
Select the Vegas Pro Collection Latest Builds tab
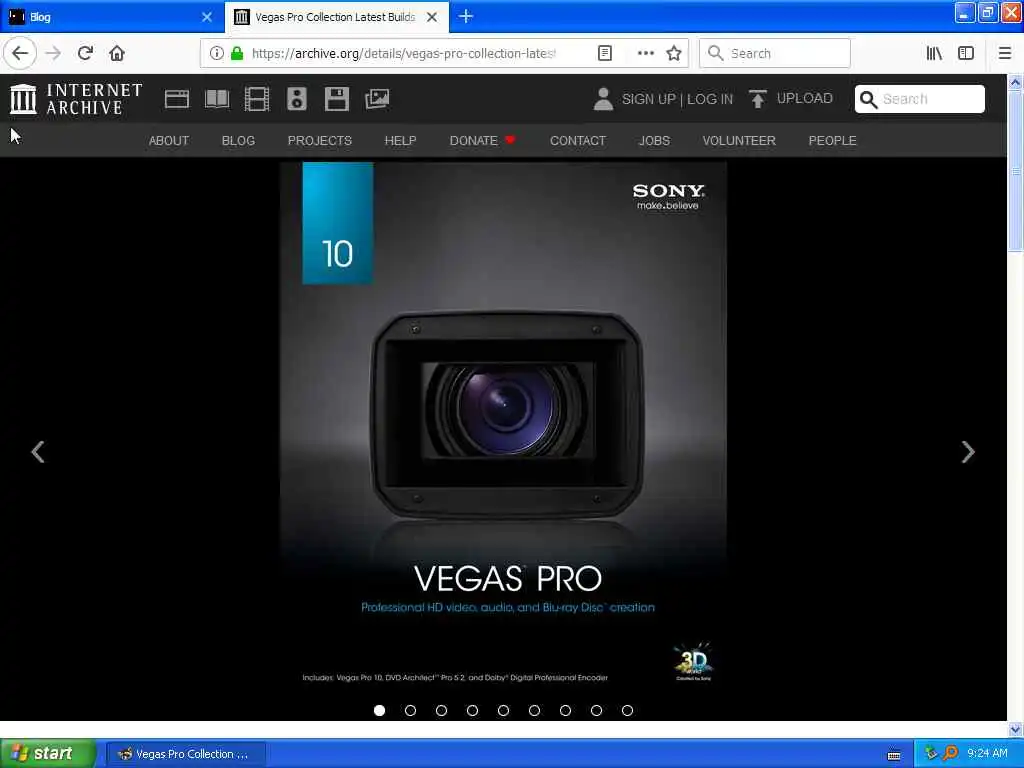pyautogui.click(x=337, y=17)
